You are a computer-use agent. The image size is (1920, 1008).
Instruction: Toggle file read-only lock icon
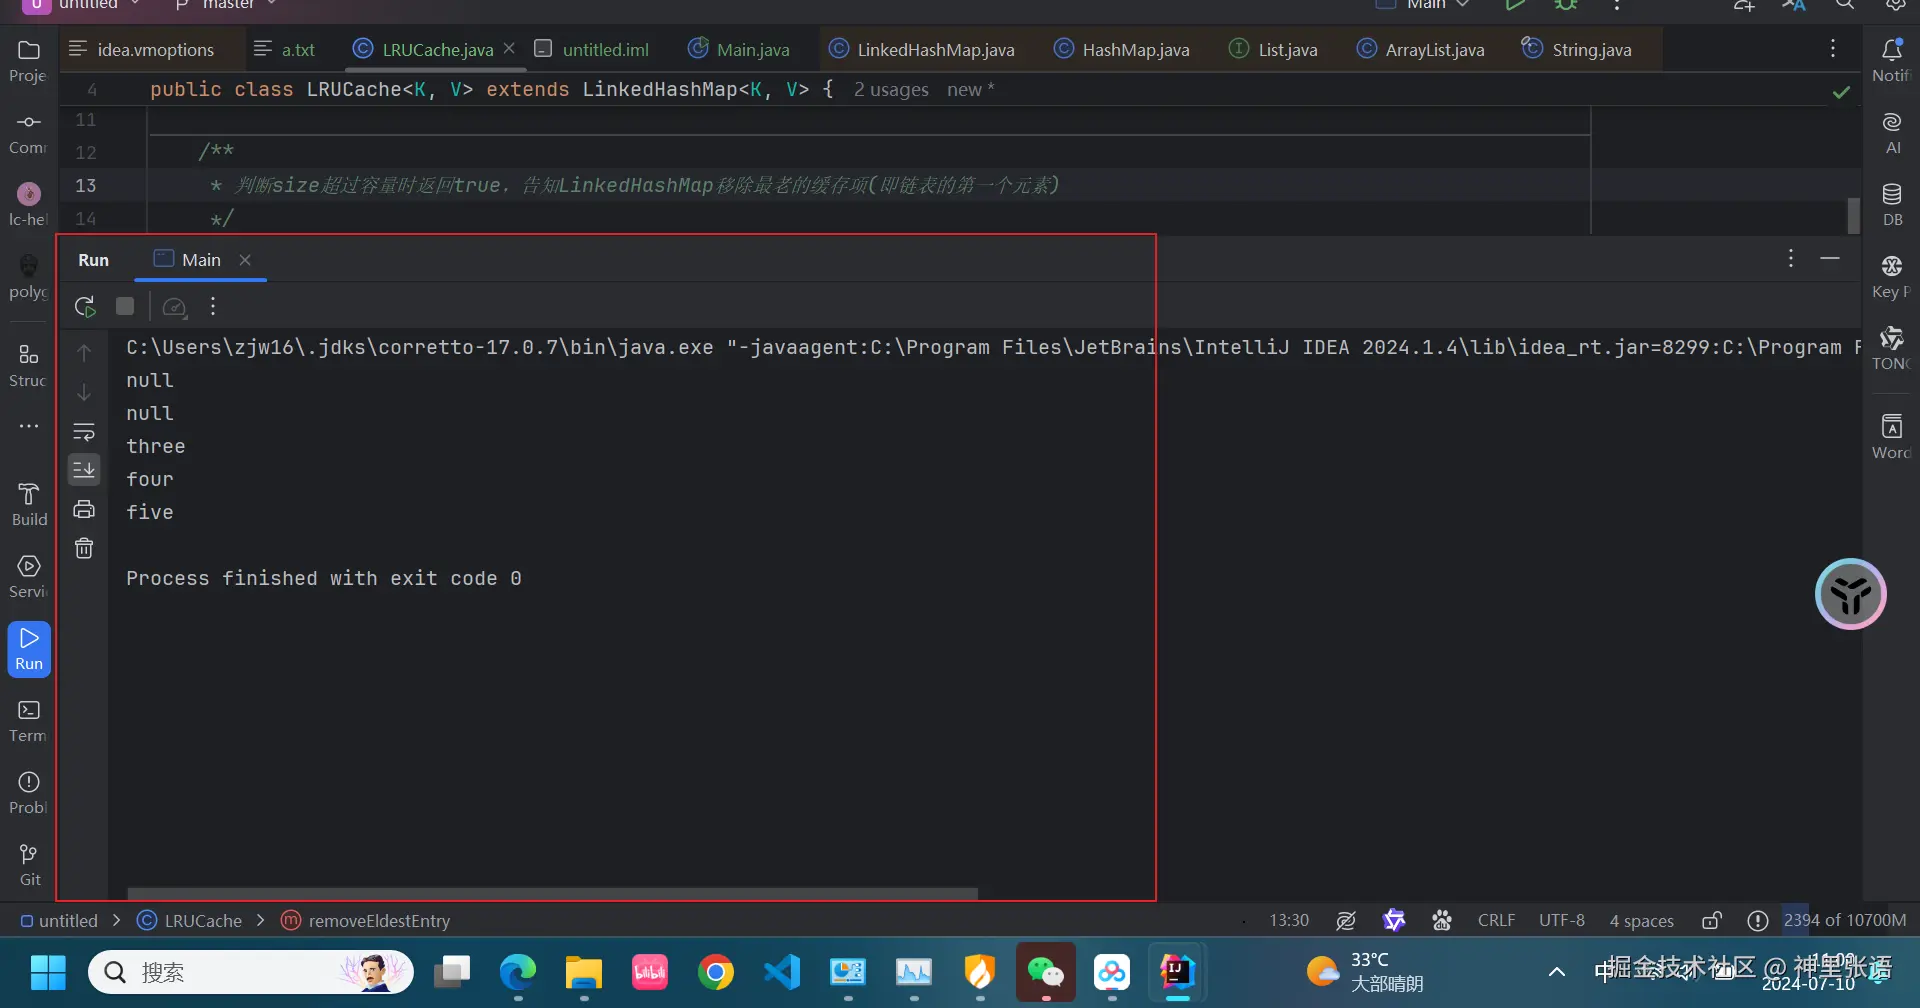pyautogui.click(x=1712, y=921)
